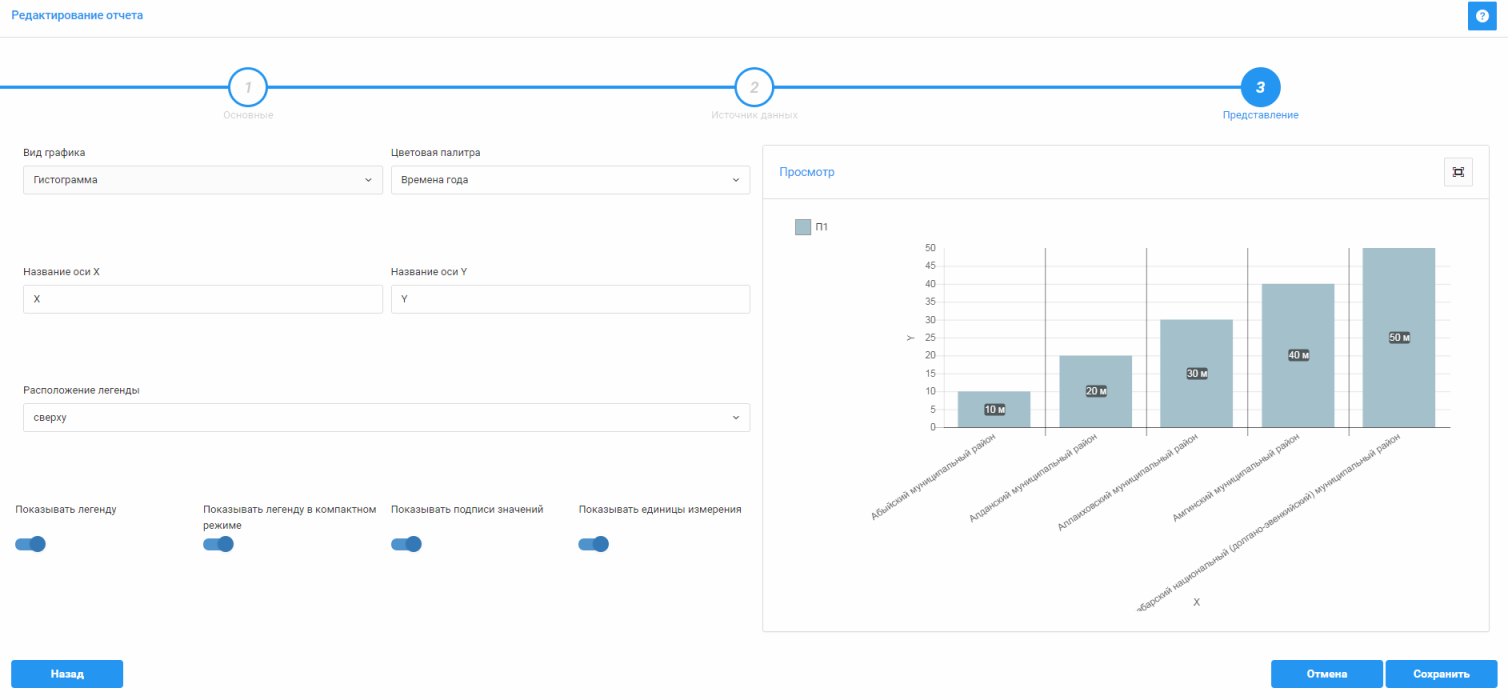Image resolution: width=1508 pixels, height=700 pixels.
Task: Open the Цветовая палитра dropdown
Action: coord(570,180)
